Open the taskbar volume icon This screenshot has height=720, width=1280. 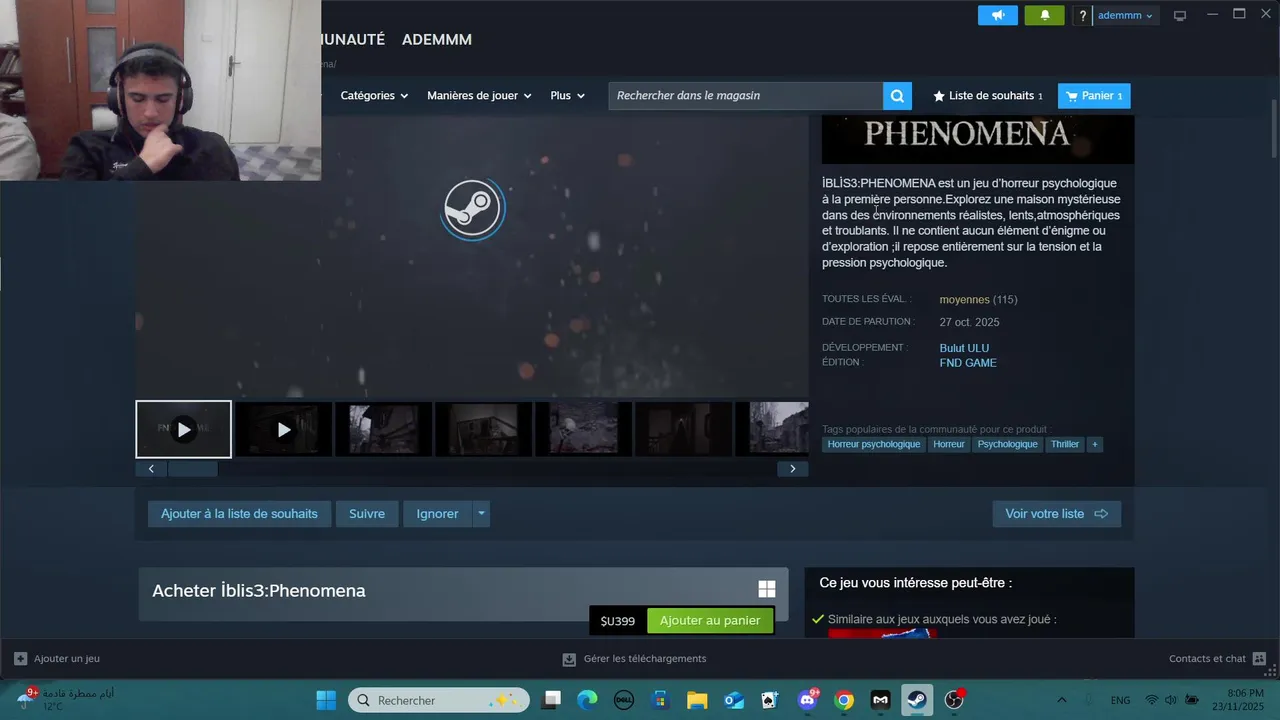click(1172, 700)
